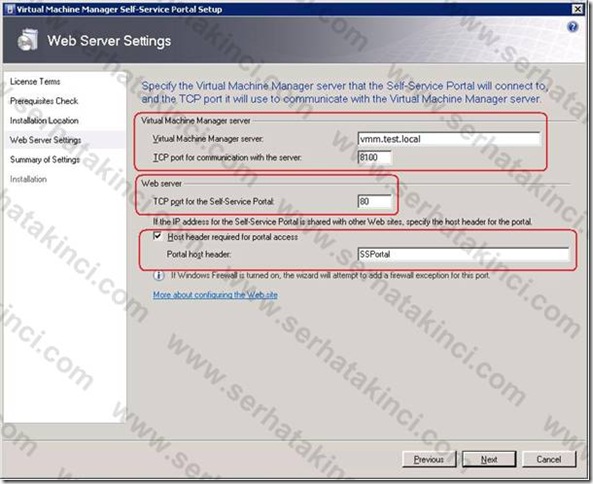Go back with the Previous button
593x484 pixels.
(x=429, y=459)
